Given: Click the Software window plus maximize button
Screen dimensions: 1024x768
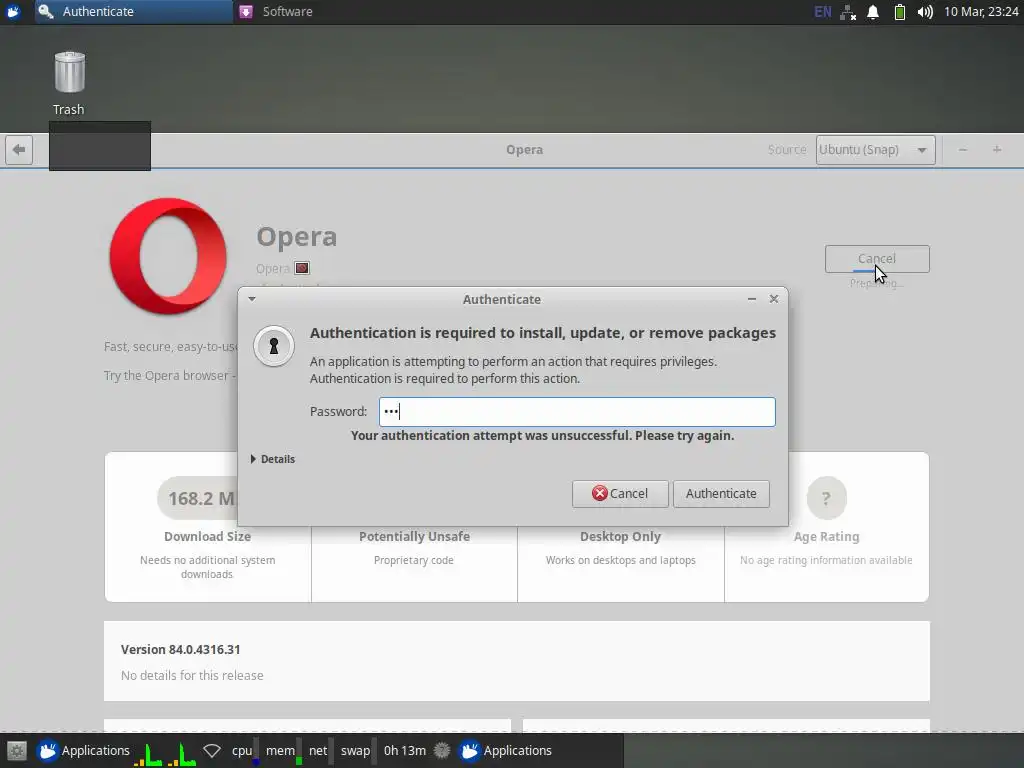Looking at the screenshot, I should (x=997, y=150).
